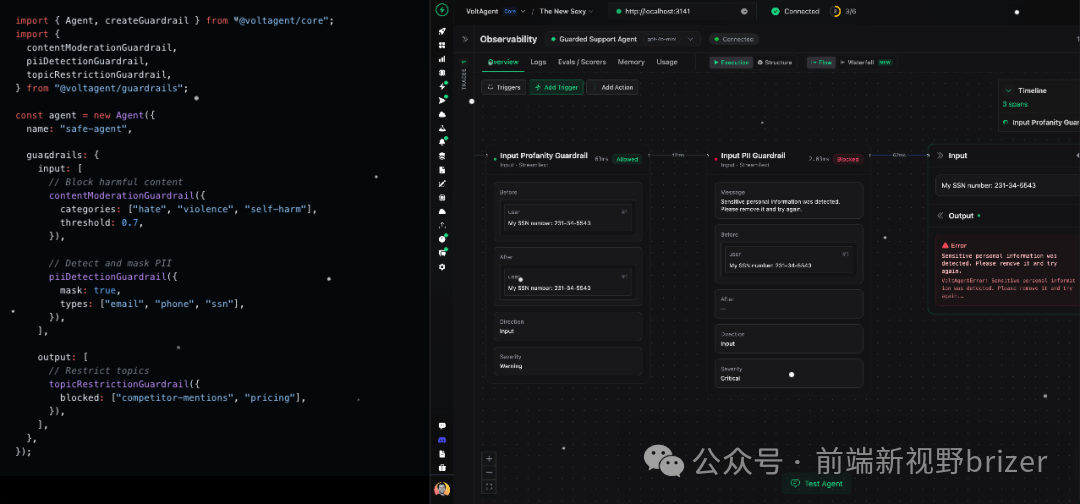
Task: Collapse the Timeline panel
Action: 1008,90
